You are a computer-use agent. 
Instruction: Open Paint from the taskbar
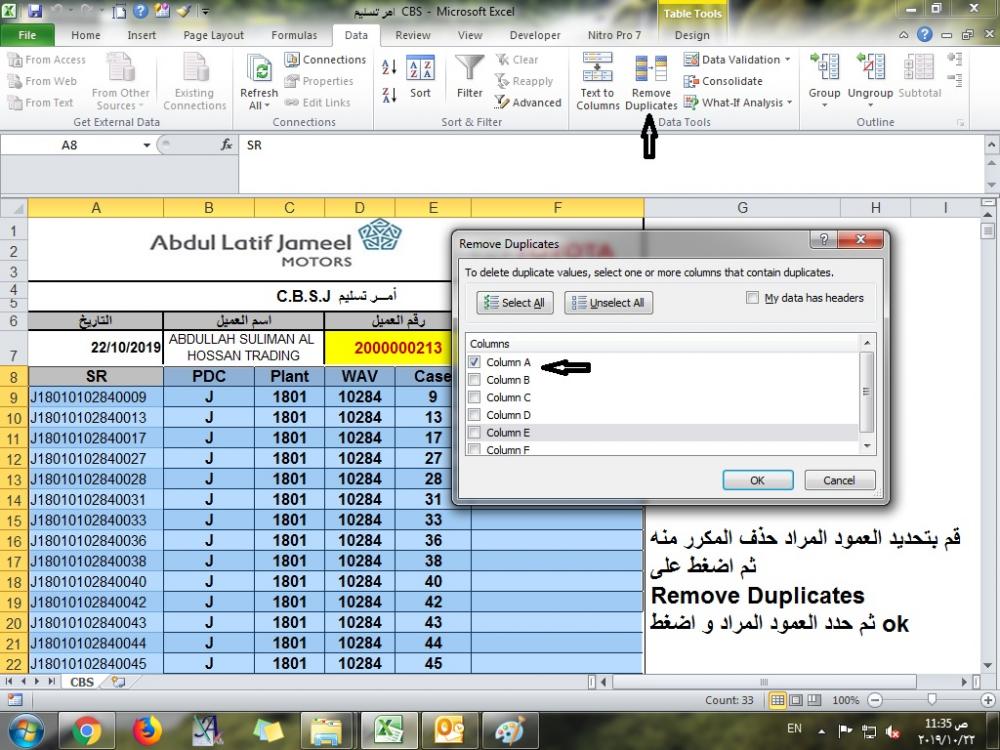[509, 730]
